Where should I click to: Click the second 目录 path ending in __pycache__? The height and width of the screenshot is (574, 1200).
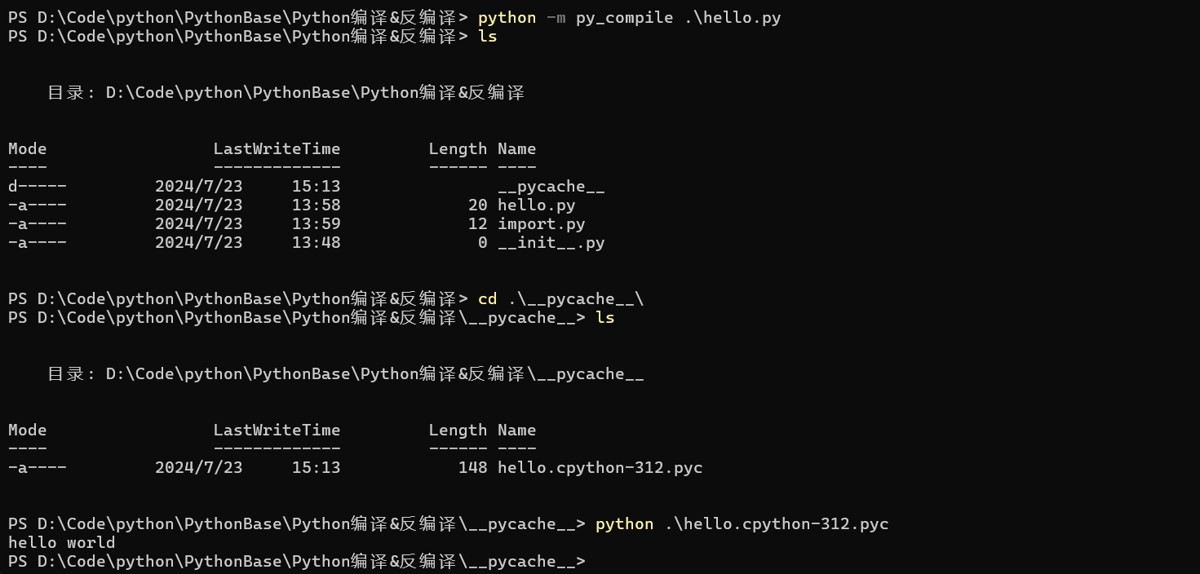click(345, 374)
